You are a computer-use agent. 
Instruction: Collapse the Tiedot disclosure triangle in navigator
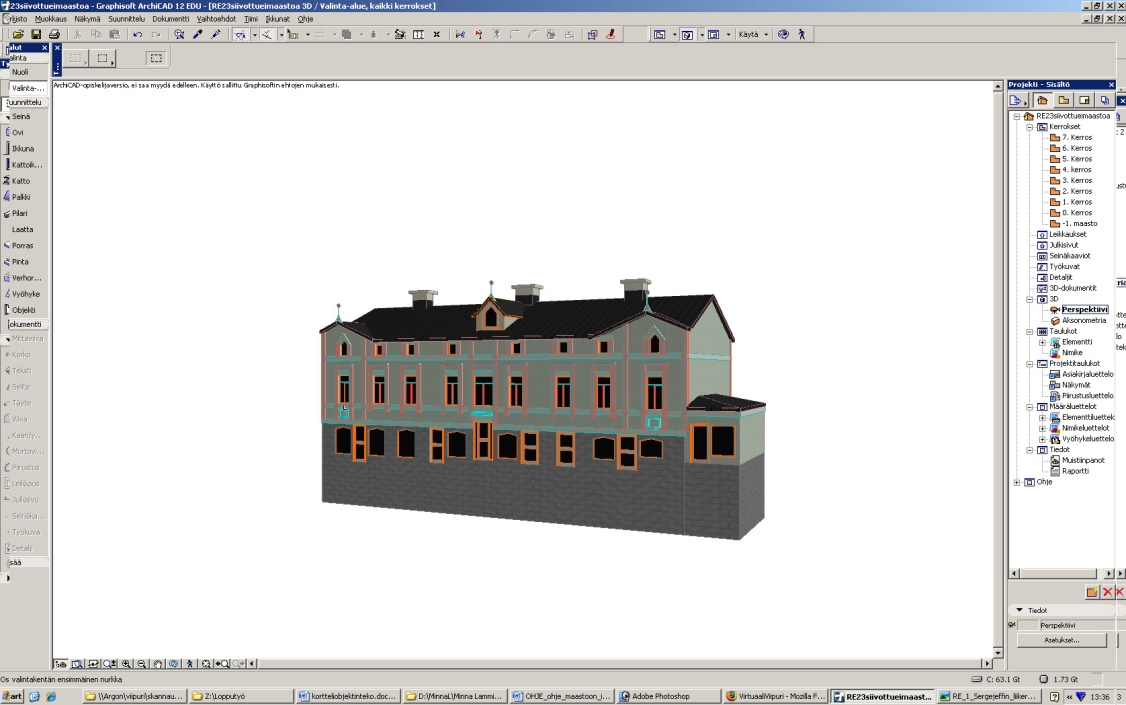click(1019, 610)
